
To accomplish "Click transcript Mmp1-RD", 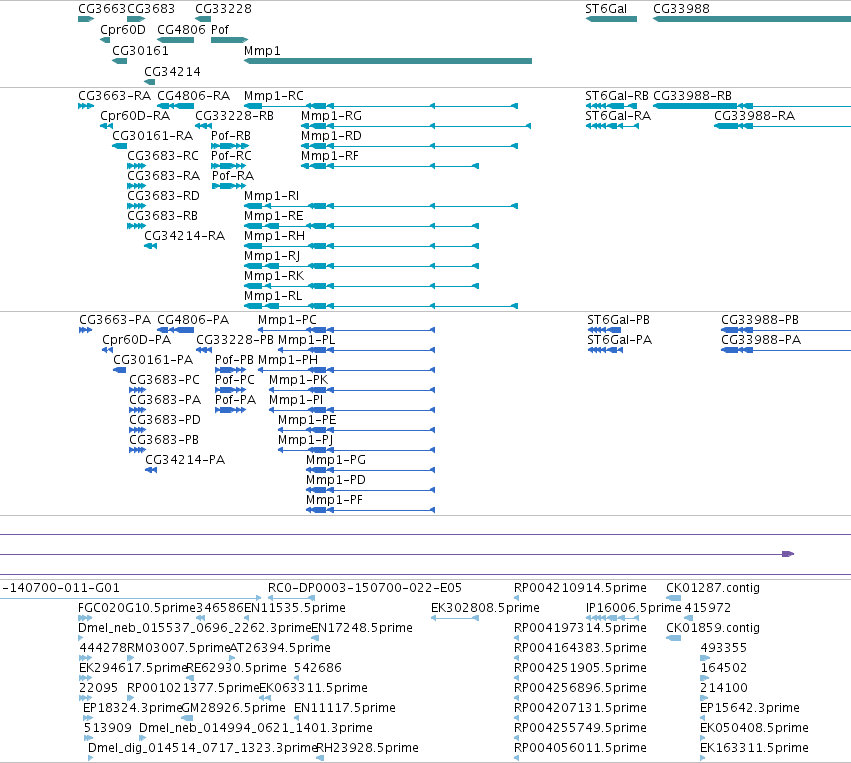I will tap(410, 146).
